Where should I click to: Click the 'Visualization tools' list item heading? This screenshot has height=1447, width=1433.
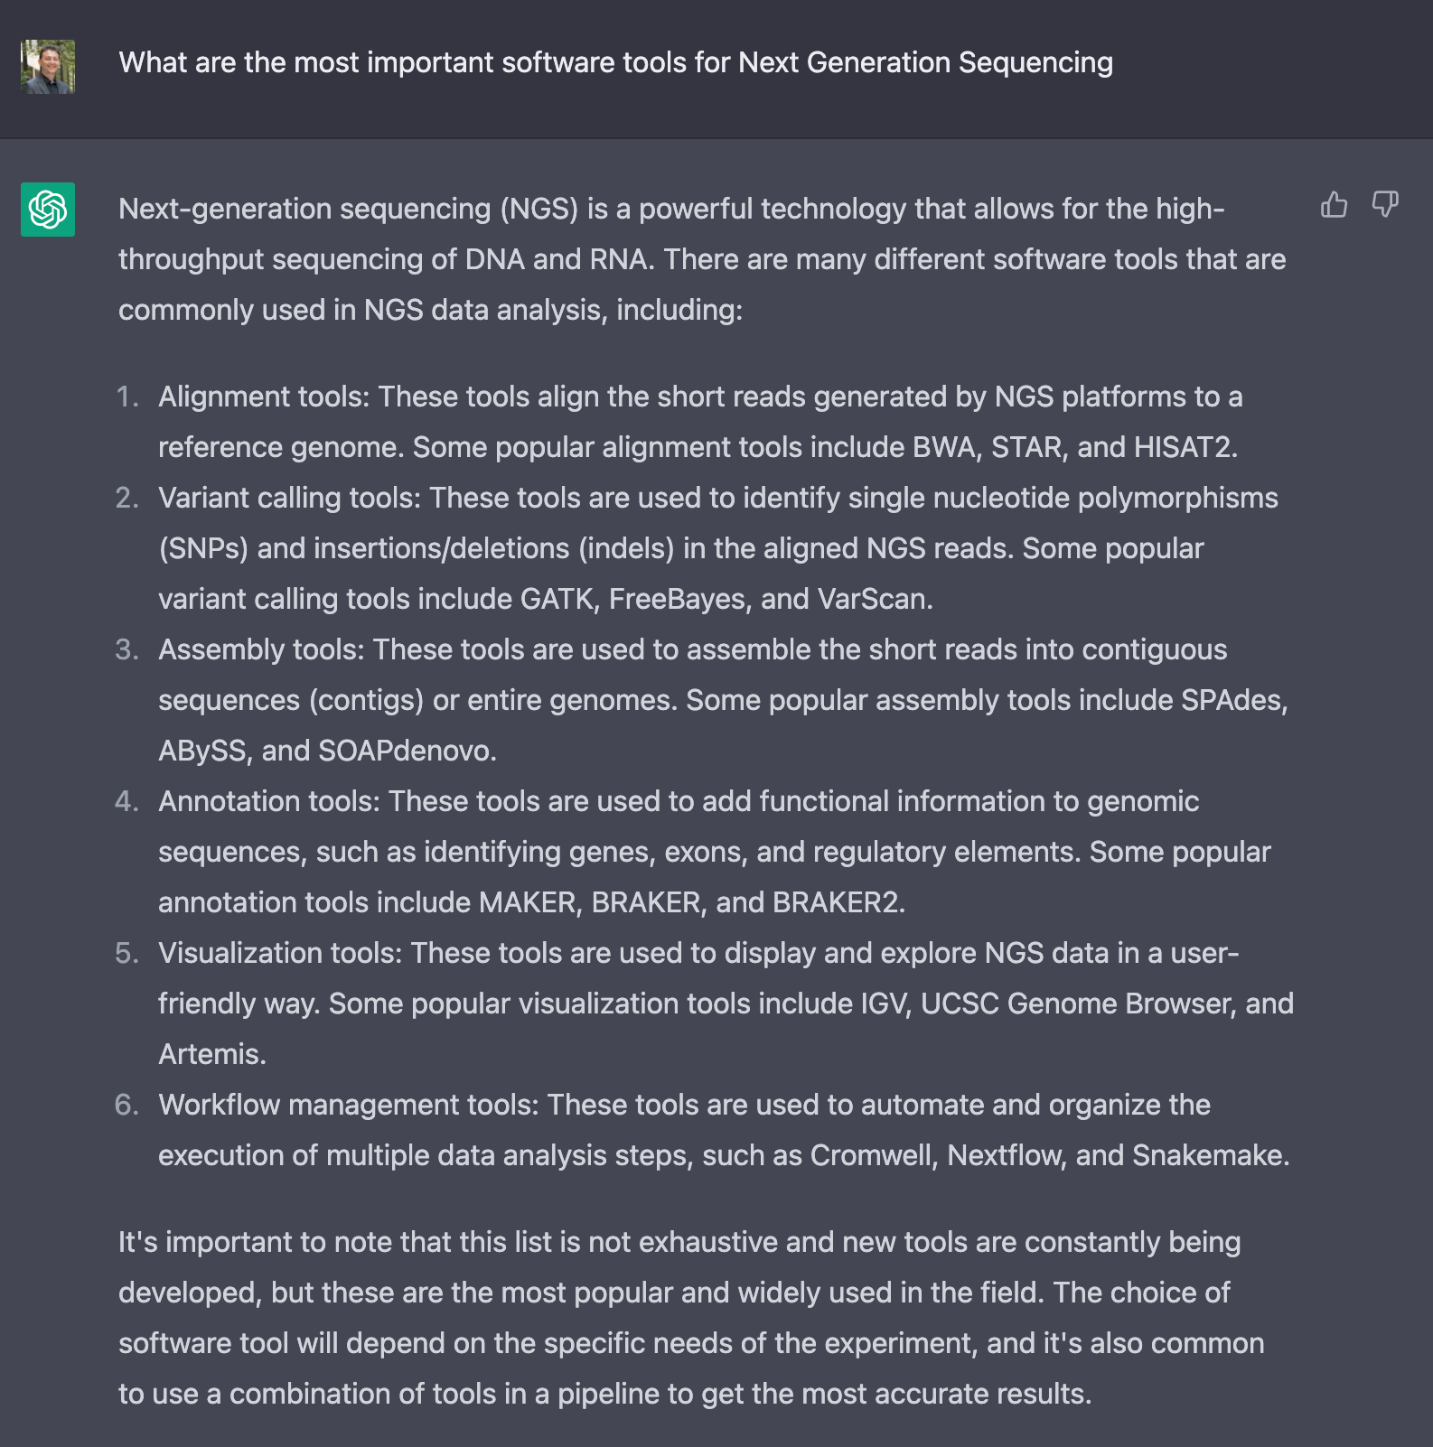(279, 953)
